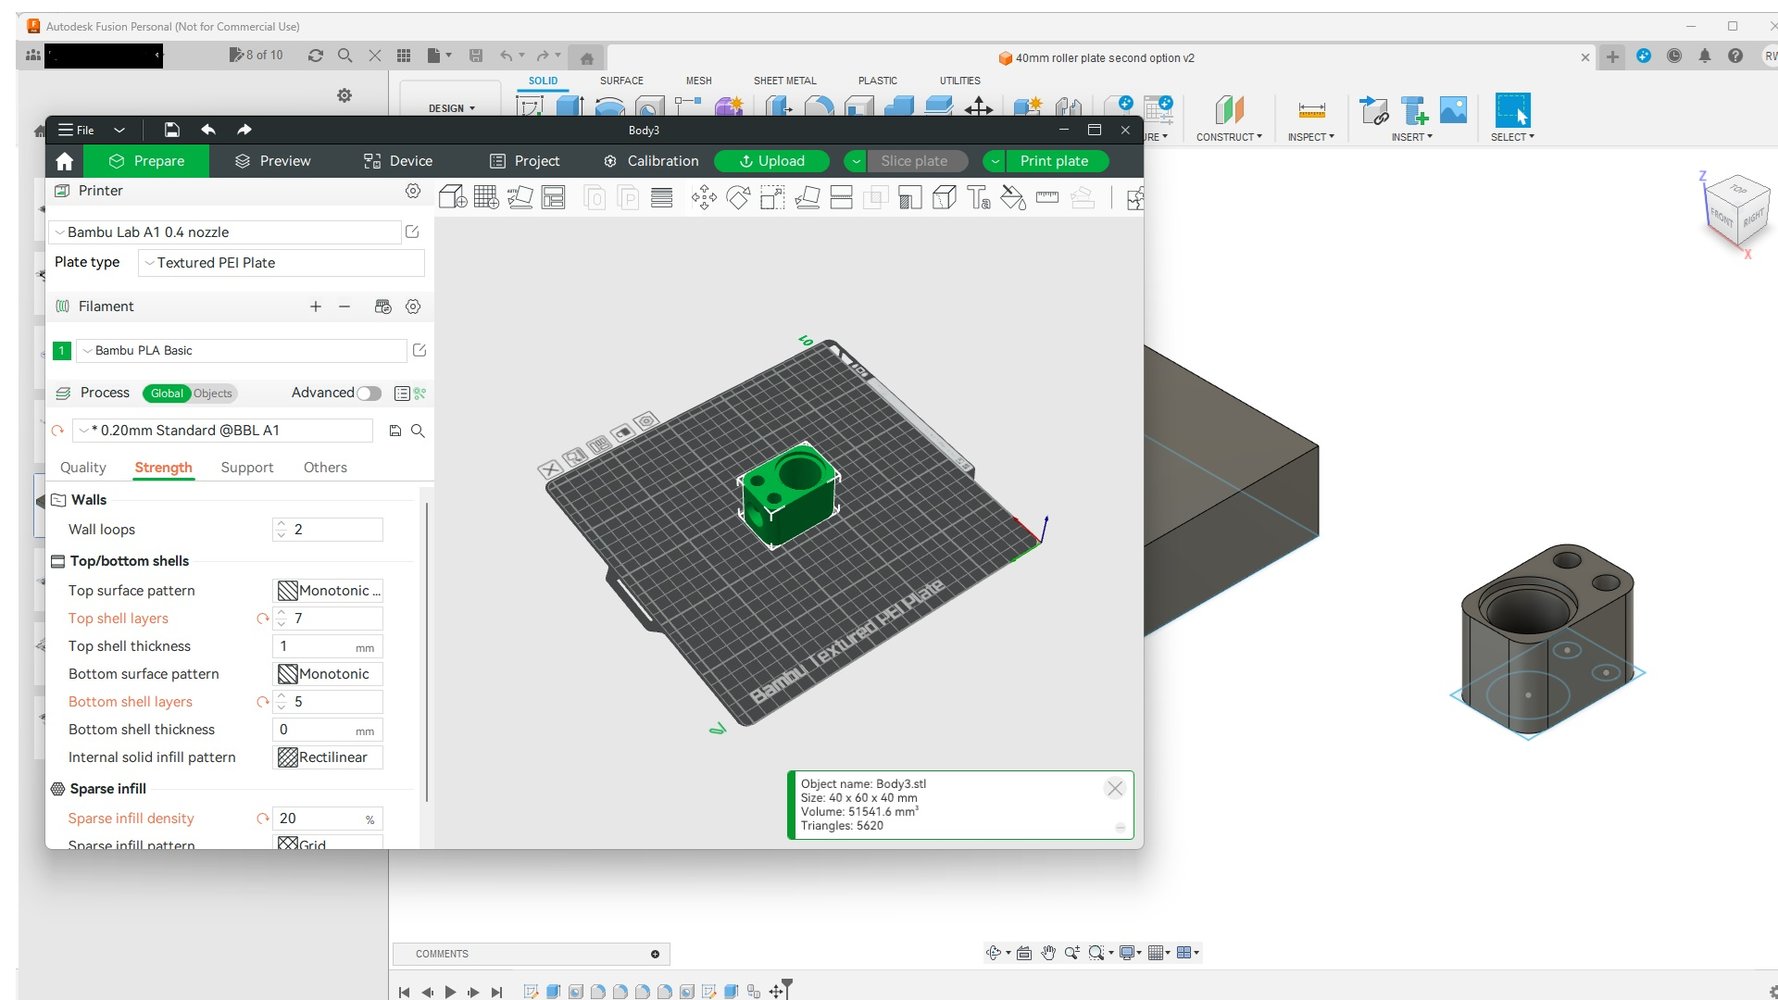Select the Move tool in the 3D toolbar
The width and height of the screenshot is (1778, 1000).
(704, 198)
